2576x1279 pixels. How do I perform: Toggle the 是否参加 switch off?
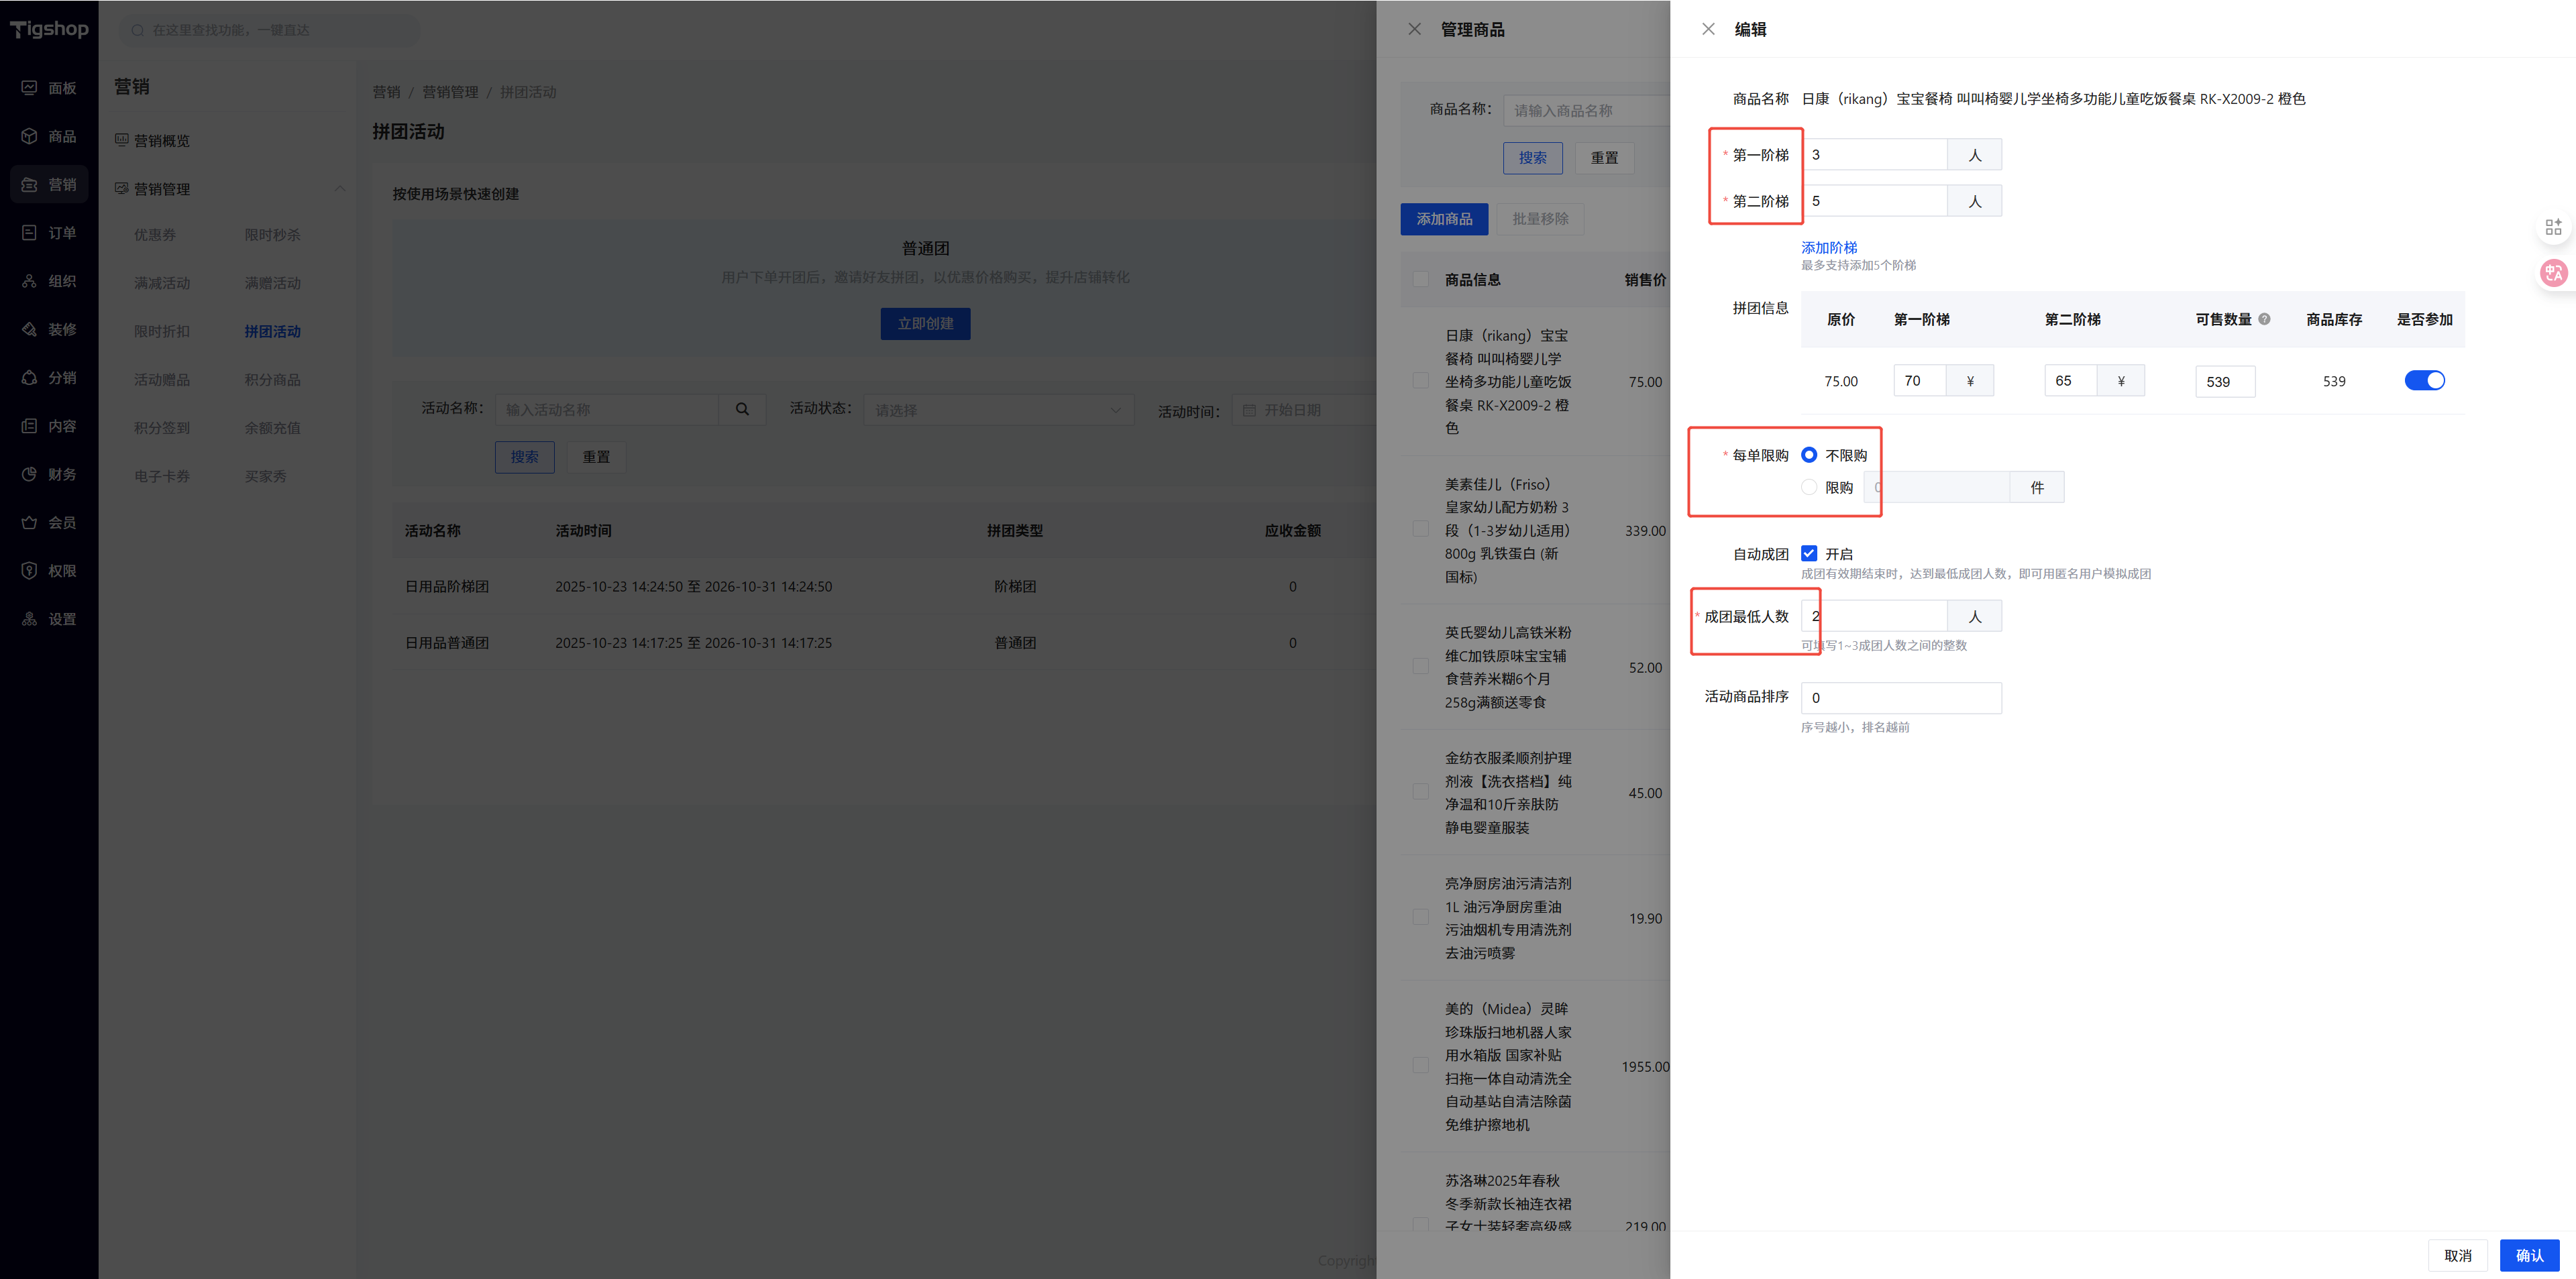click(x=2424, y=380)
